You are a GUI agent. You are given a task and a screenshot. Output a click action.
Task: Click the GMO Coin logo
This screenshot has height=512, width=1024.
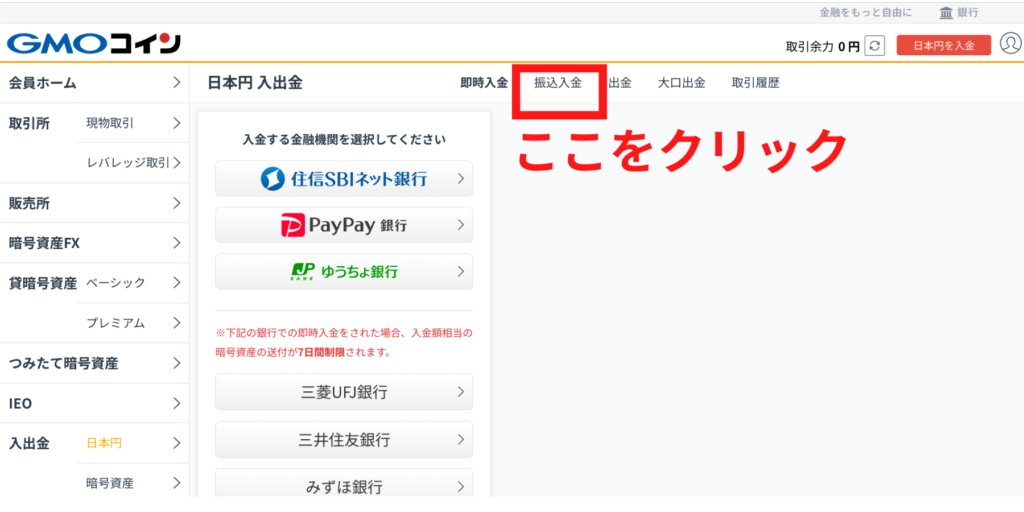94,44
